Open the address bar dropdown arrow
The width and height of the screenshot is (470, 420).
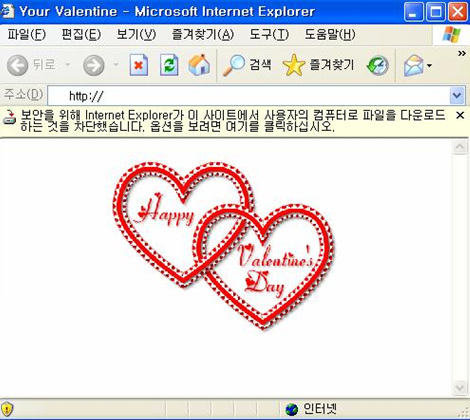point(457,96)
